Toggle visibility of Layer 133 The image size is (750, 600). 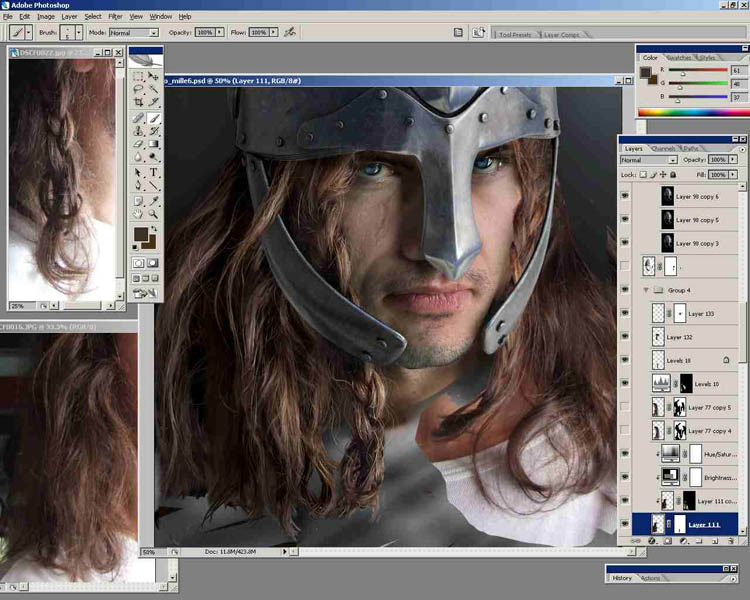coord(625,314)
